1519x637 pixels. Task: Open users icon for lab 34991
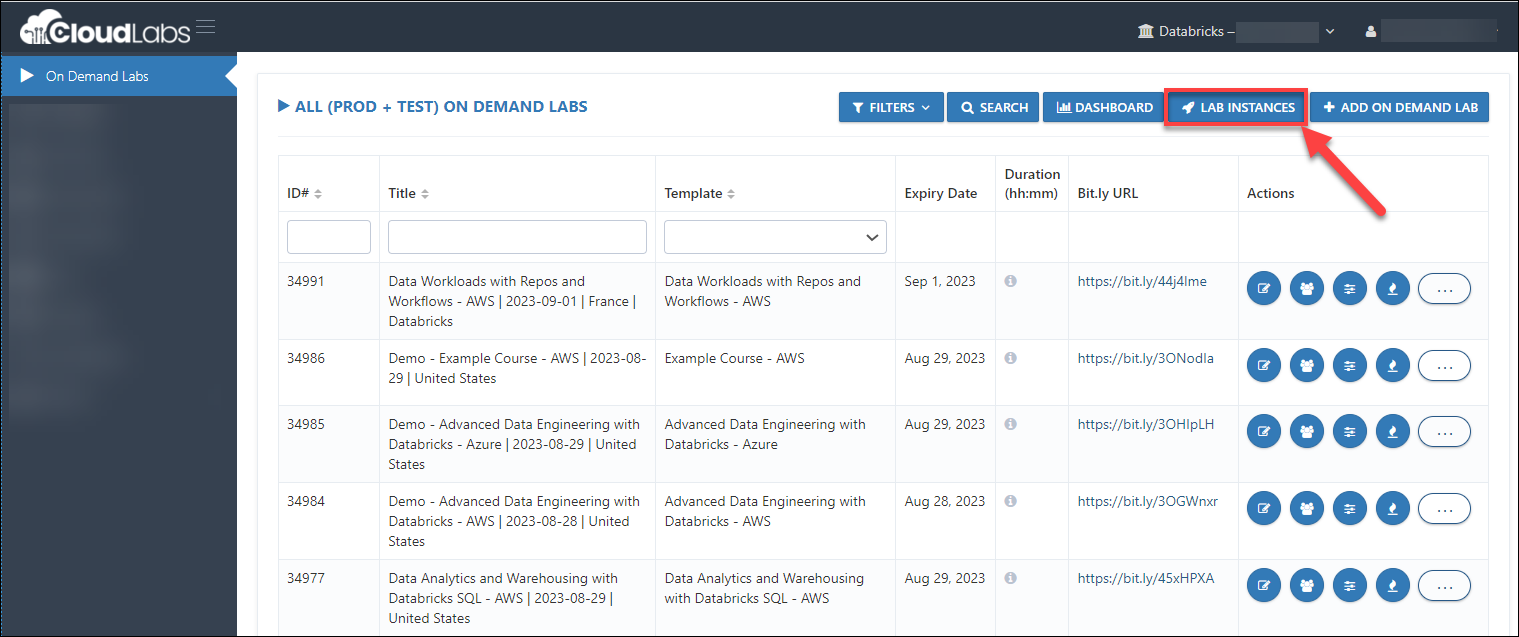click(1307, 289)
